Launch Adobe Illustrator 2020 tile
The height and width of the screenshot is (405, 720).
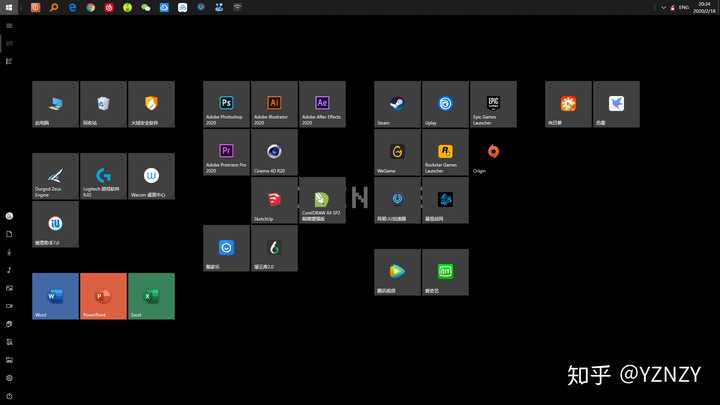click(274, 104)
